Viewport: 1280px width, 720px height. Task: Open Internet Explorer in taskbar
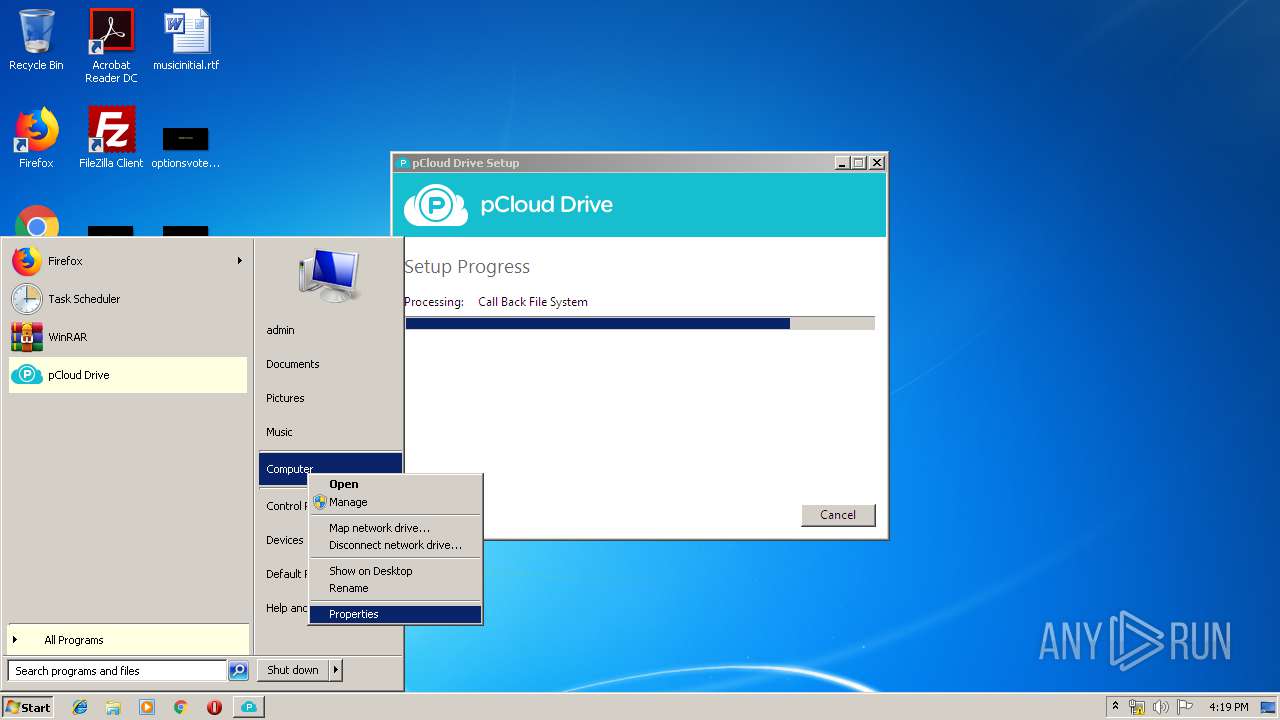tap(80, 707)
